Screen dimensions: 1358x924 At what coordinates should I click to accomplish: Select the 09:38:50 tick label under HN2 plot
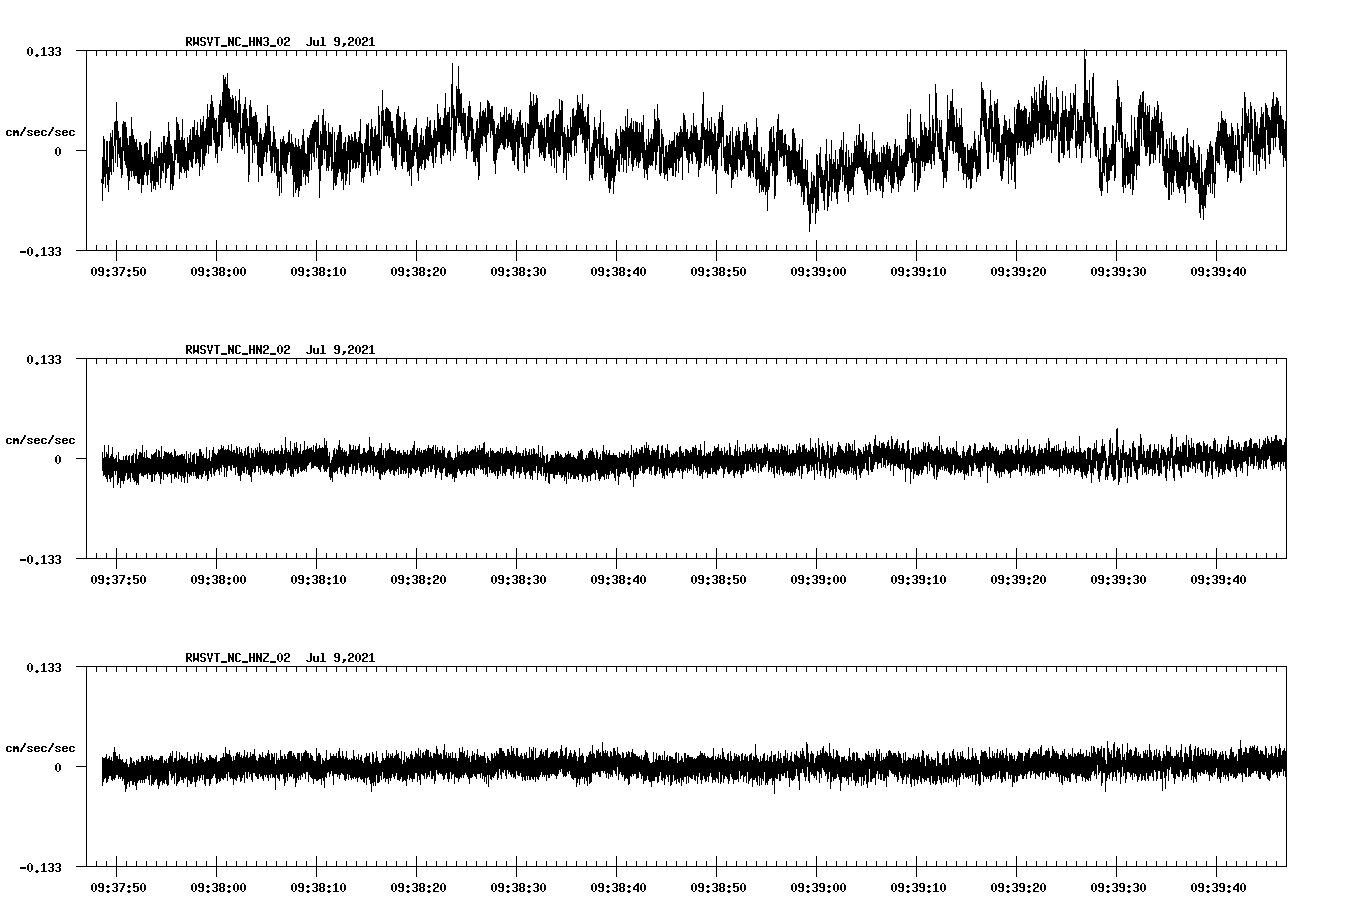click(x=718, y=580)
